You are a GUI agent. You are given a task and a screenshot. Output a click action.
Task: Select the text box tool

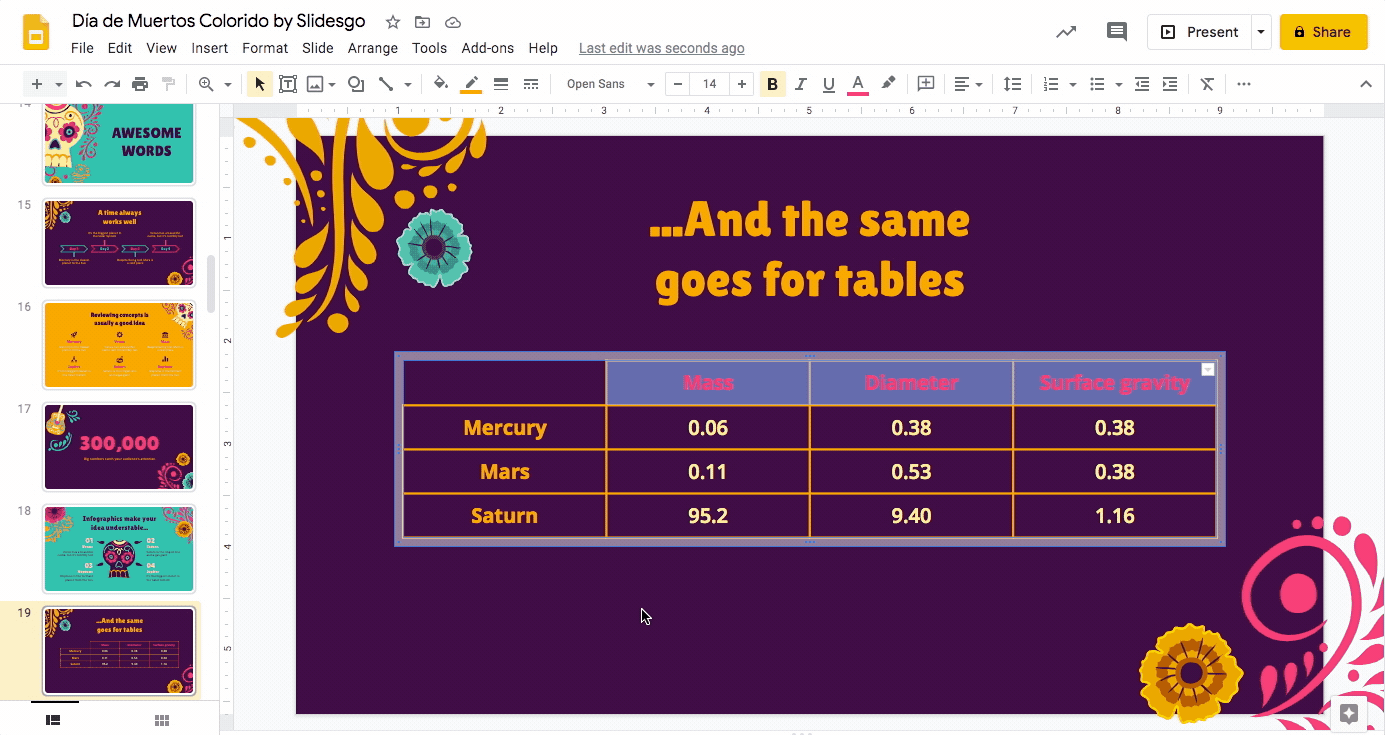(288, 84)
